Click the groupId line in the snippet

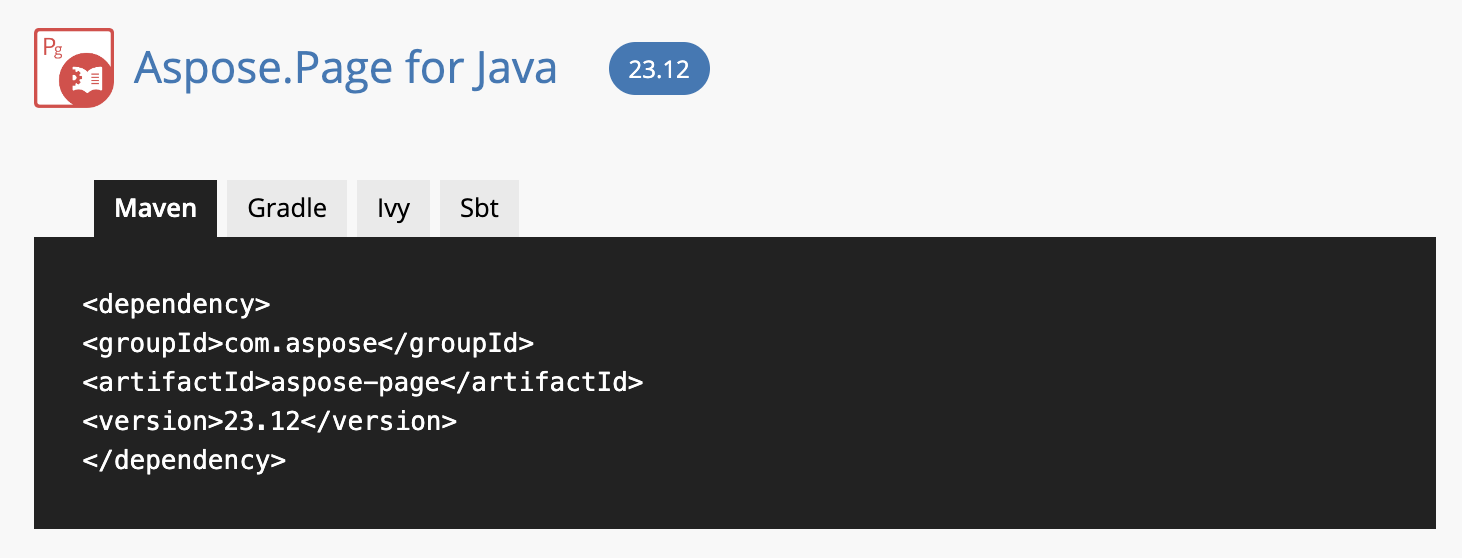pos(308,343)
